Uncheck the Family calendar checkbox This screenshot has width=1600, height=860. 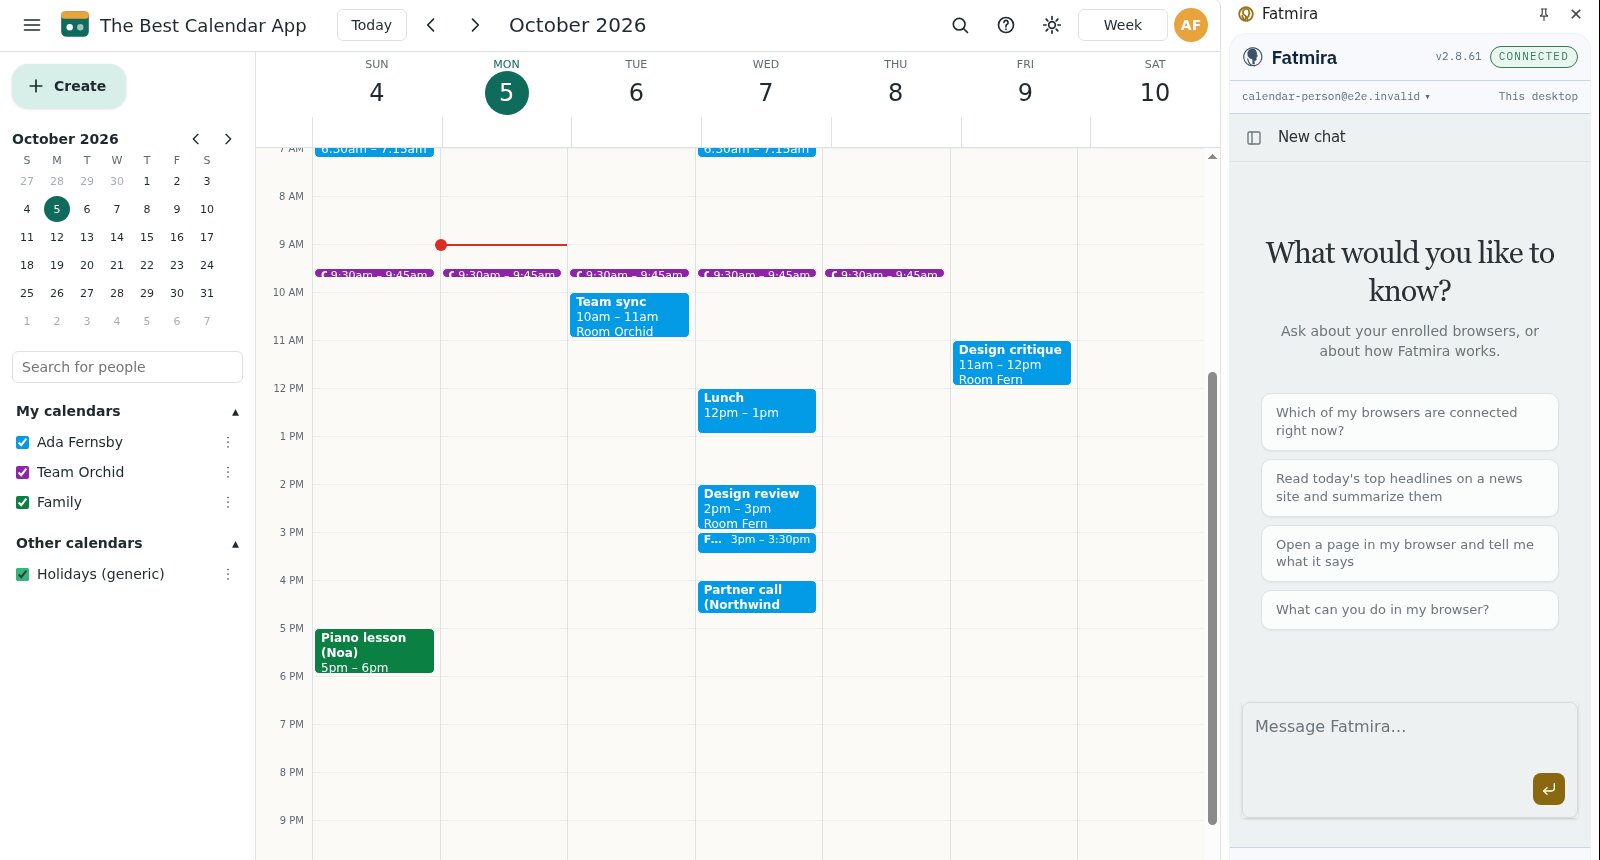23,502
